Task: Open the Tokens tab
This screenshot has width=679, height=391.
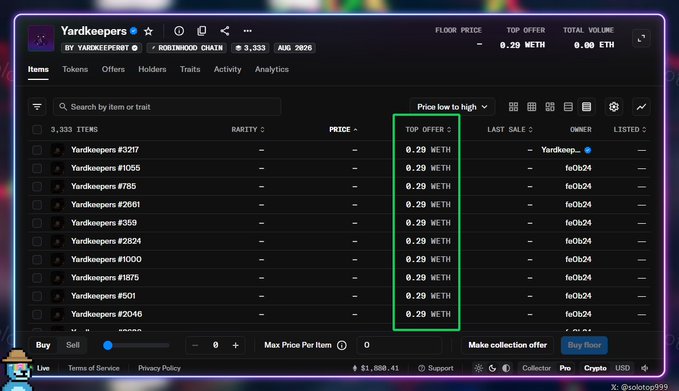Action: (75, 69)
